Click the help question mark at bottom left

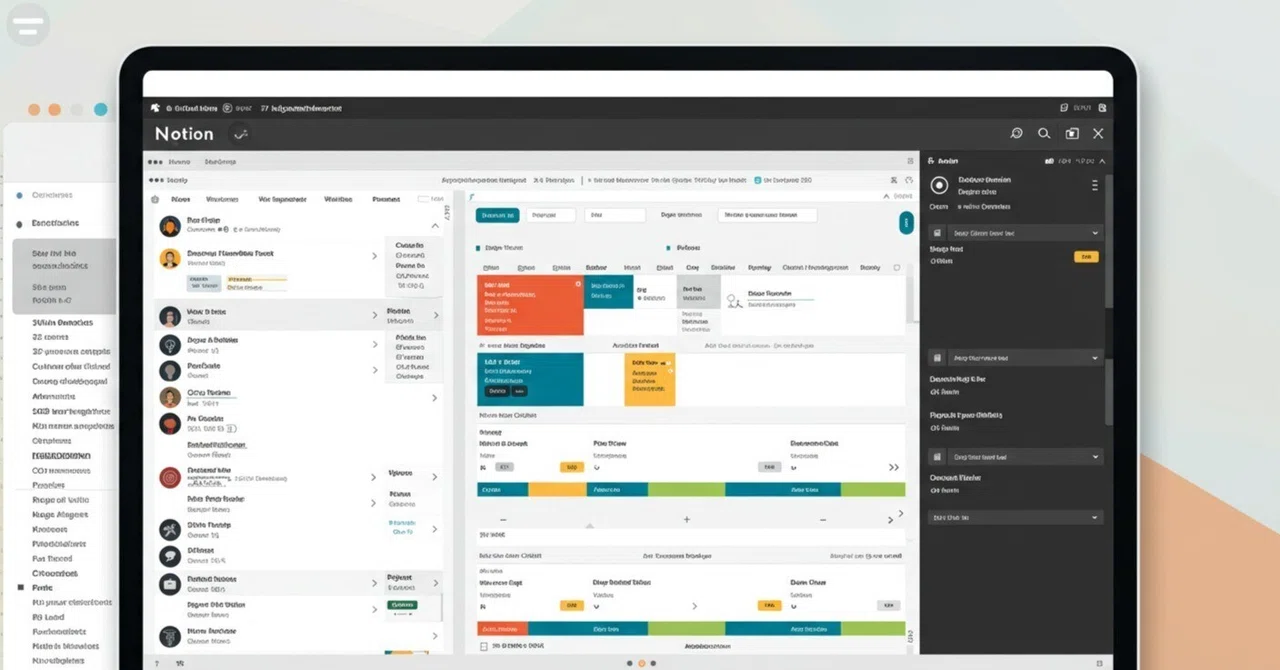(156, 663)
